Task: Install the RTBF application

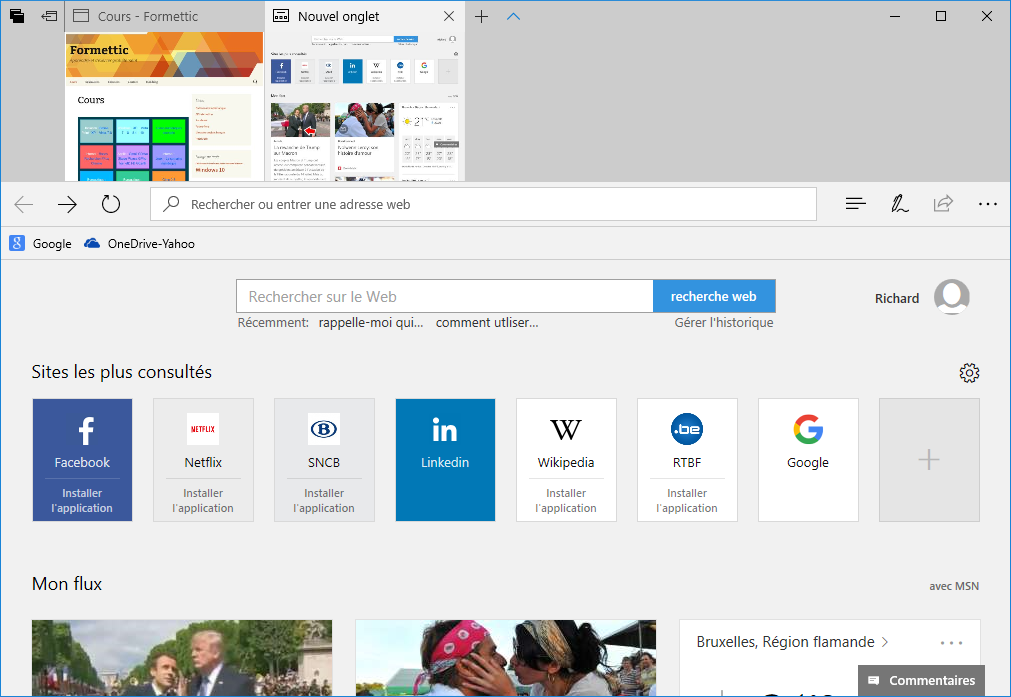Action: (x=687, y=500)
